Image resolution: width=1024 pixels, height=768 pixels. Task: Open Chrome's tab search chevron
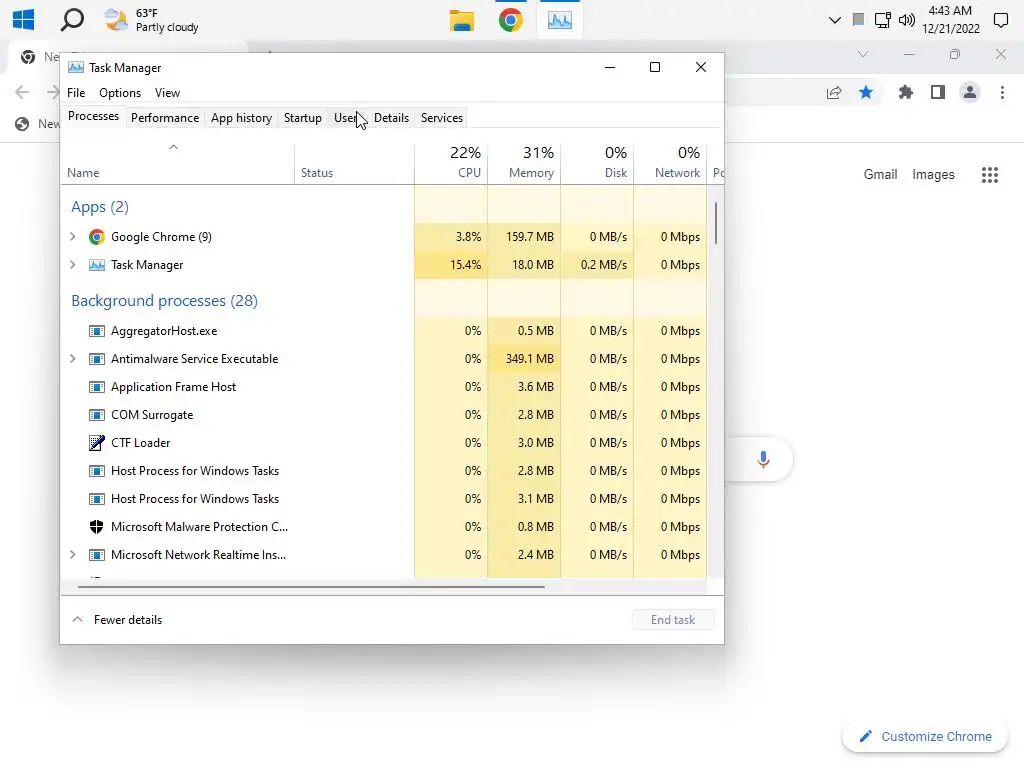pos(863,54)
